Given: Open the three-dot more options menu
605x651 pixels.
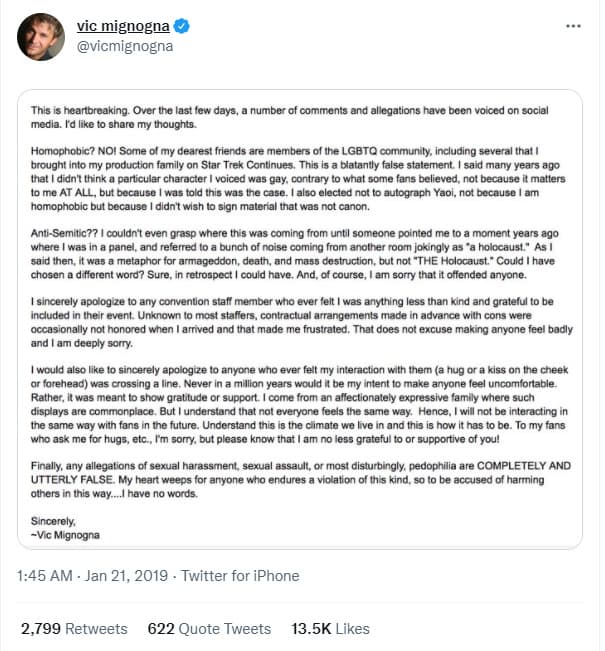Looking at the screenshot, I should point(573,26).
